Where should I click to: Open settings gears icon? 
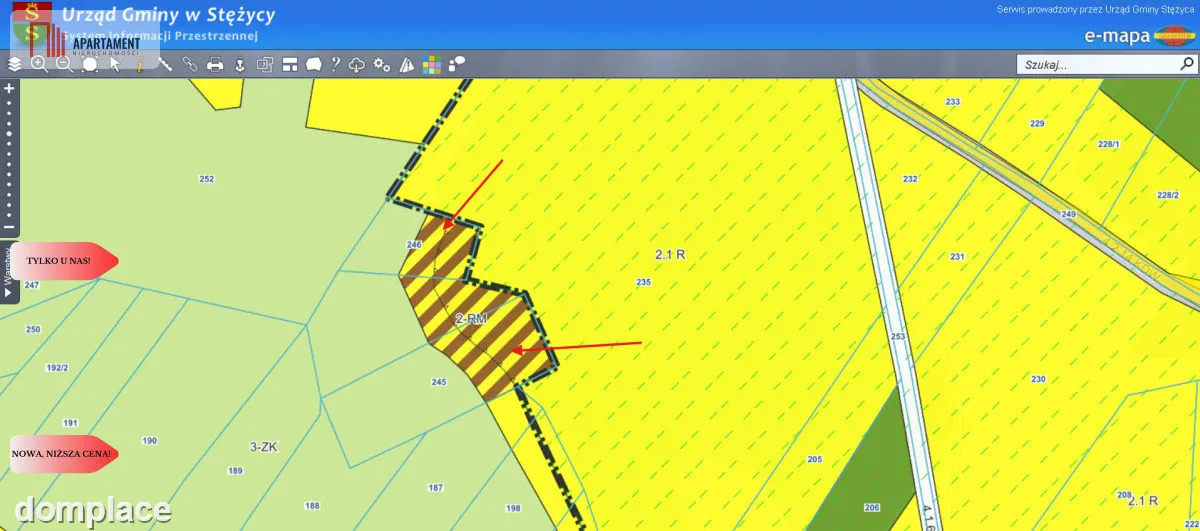(x=382, y=64)
